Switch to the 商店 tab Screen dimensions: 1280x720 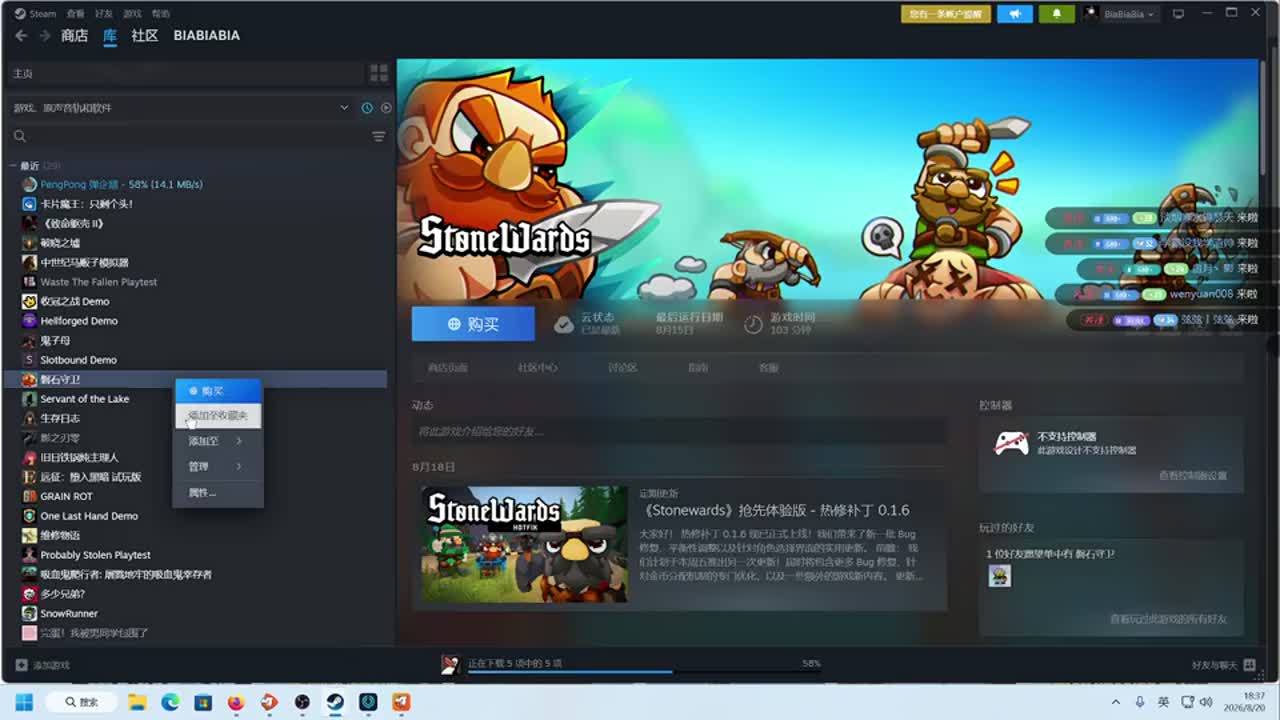74,36
